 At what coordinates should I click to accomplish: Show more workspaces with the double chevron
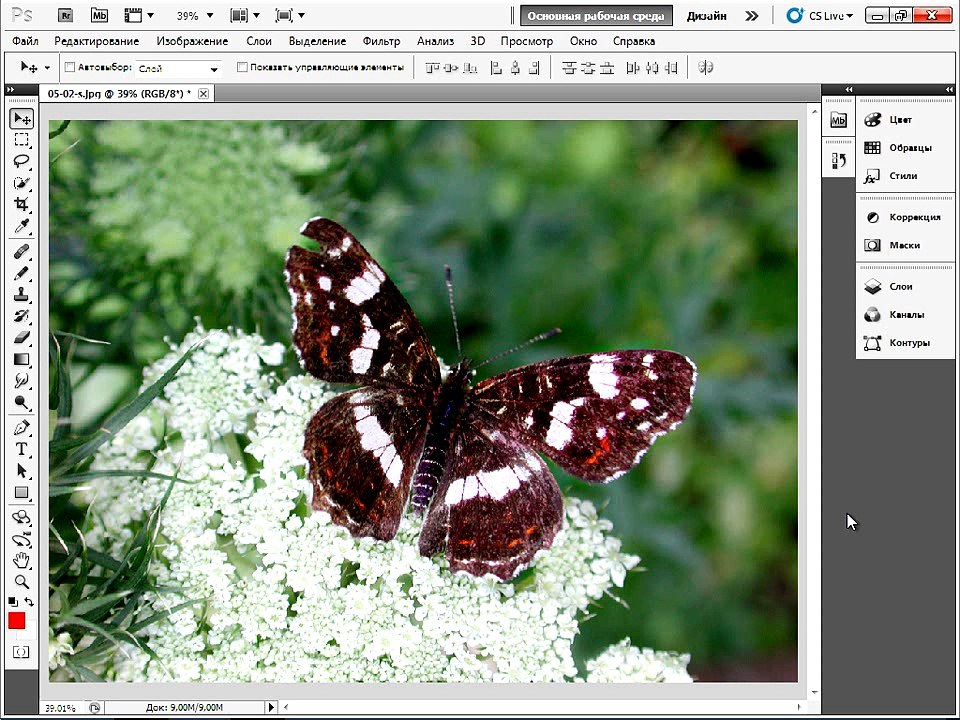[752, 16]
